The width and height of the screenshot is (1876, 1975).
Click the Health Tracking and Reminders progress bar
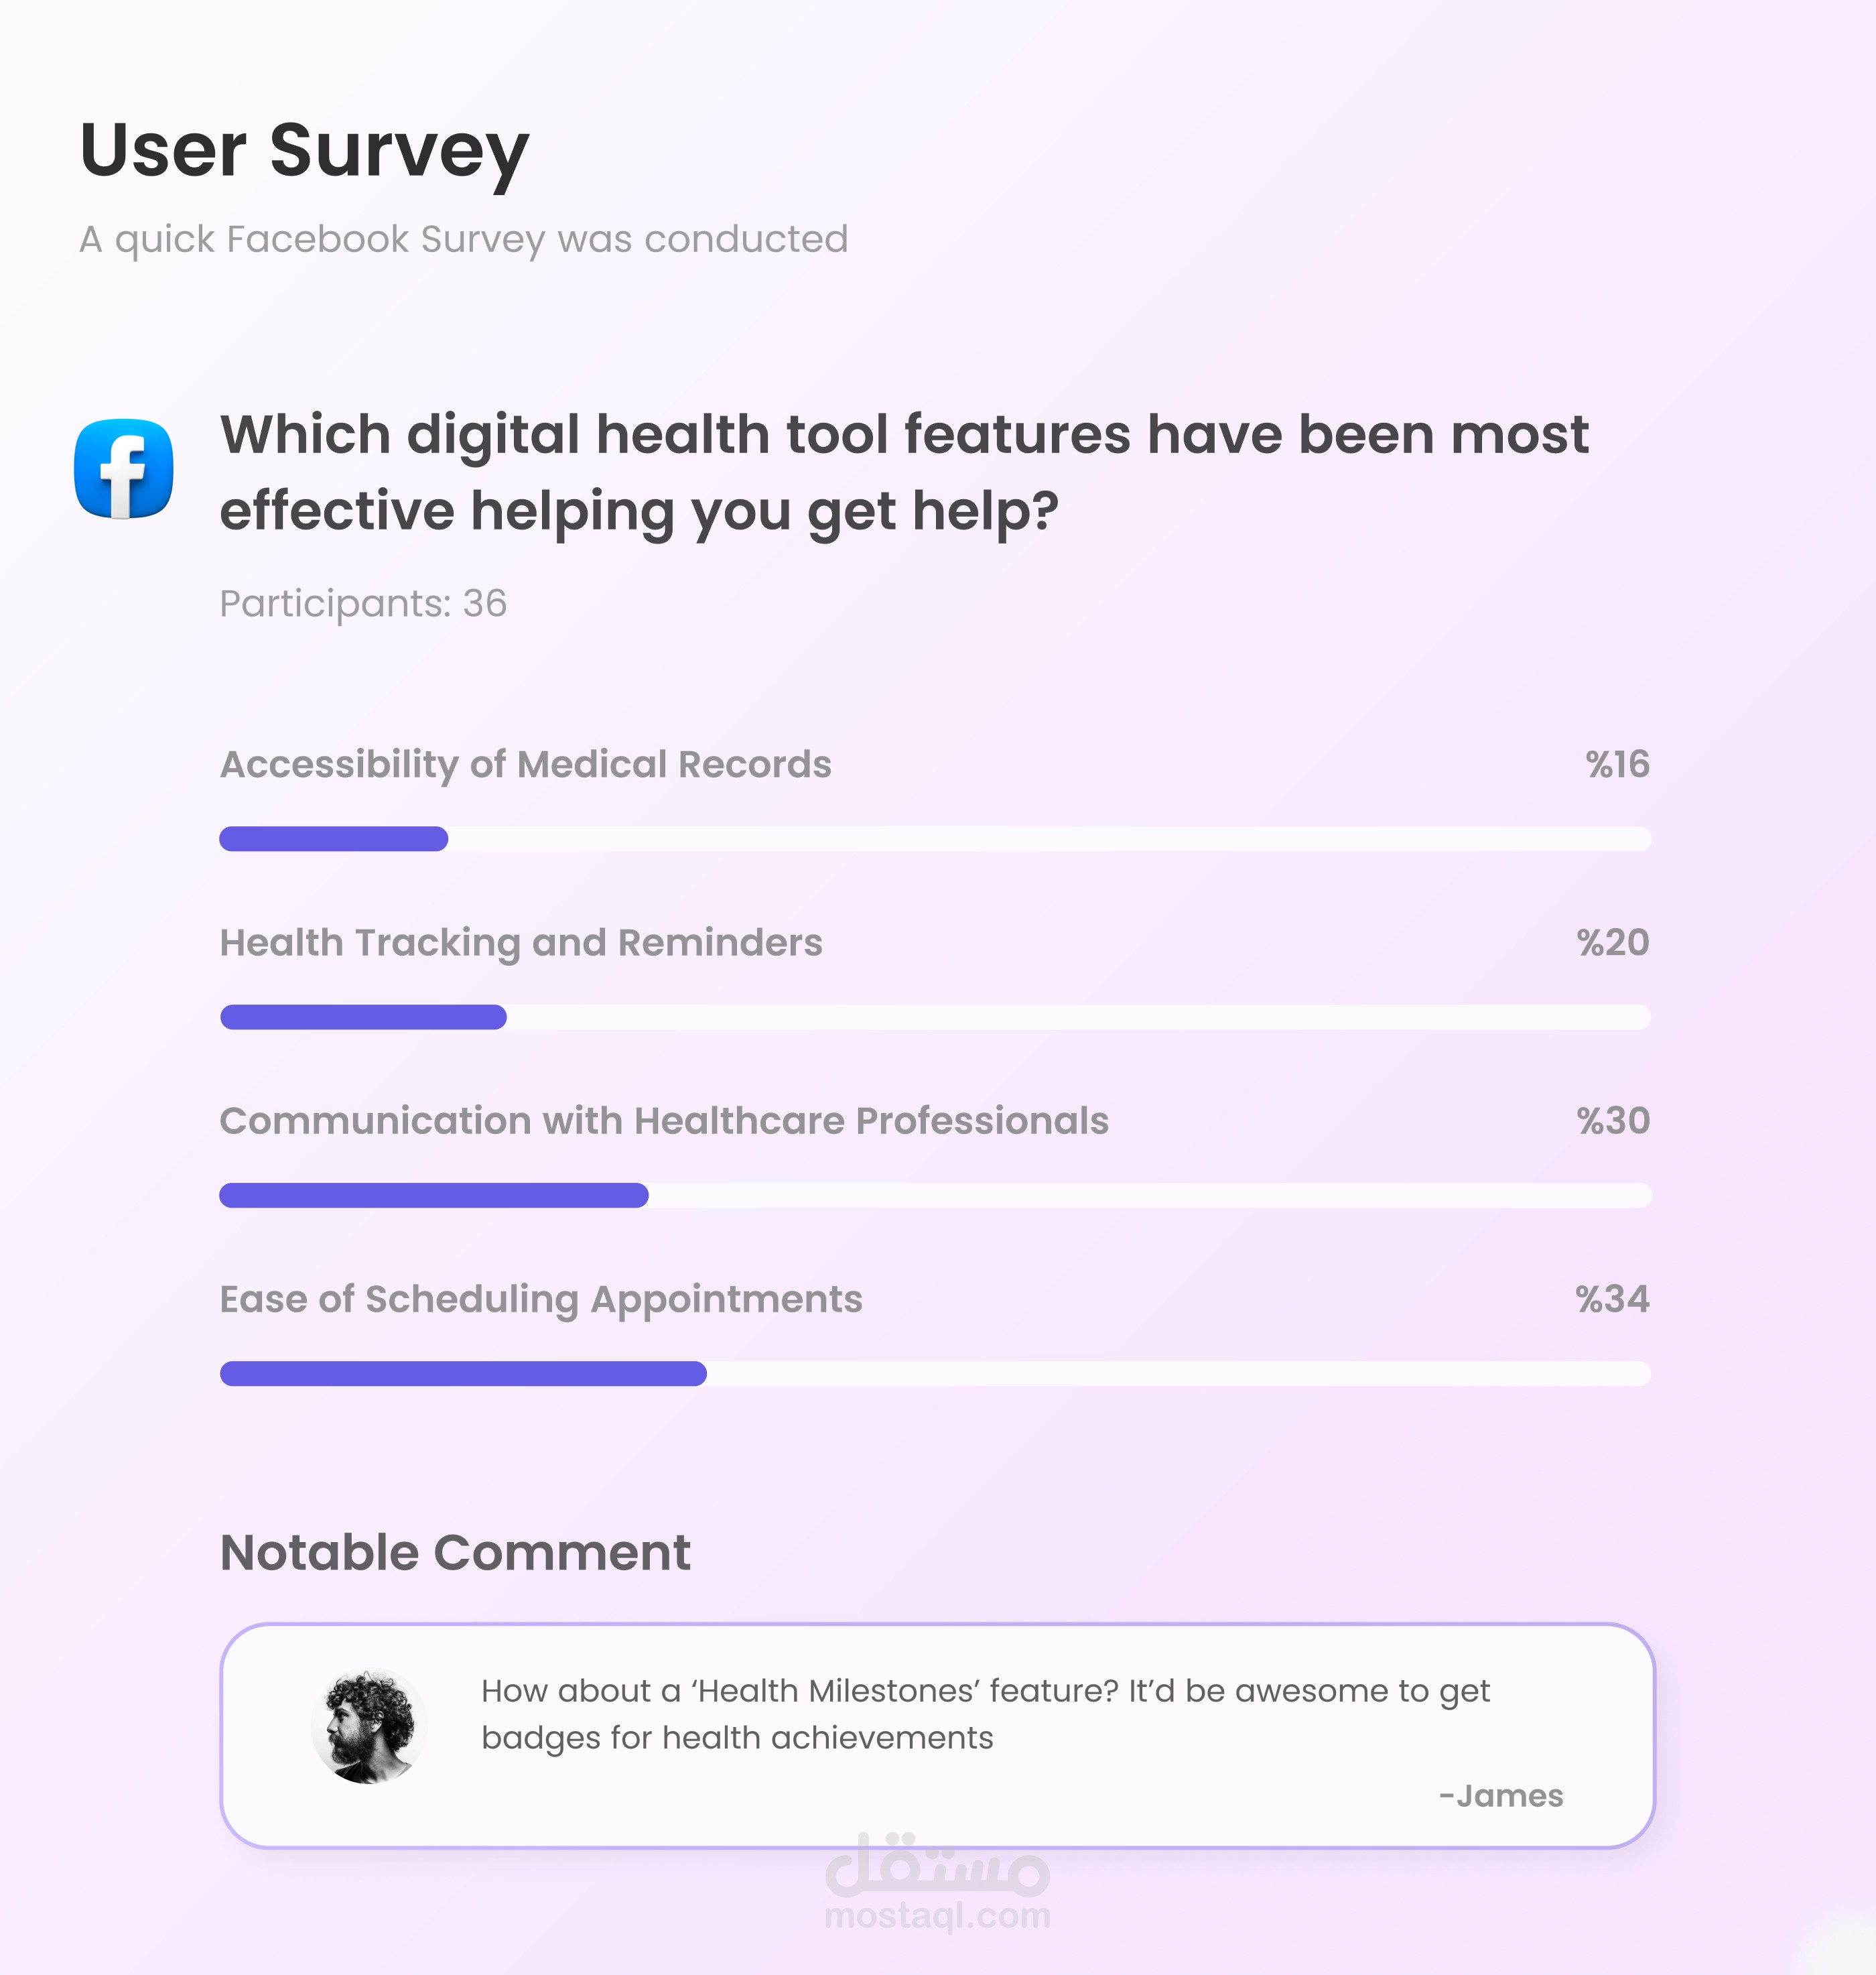(x=935, y=1017)
